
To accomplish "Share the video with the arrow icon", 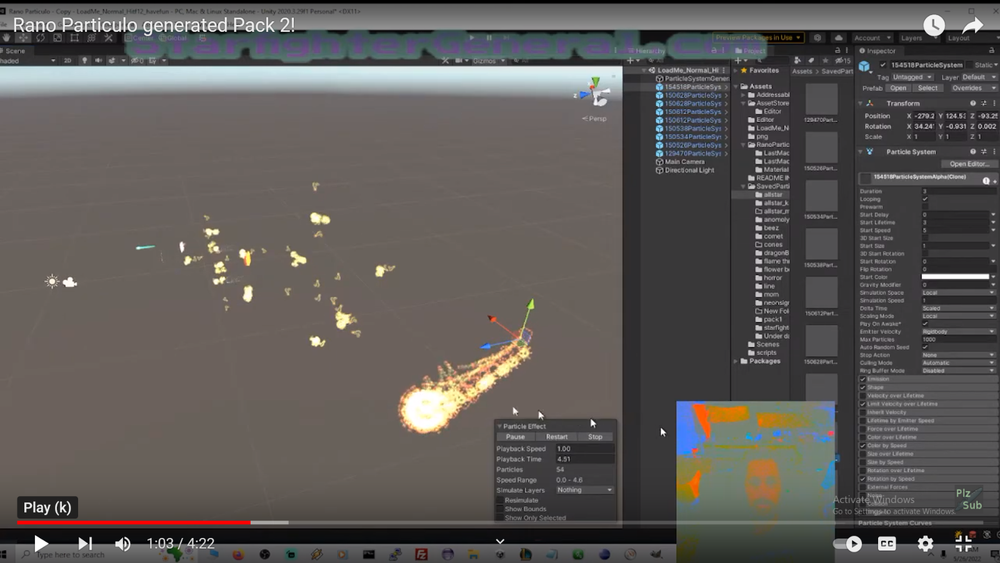I will (x=973, y=25).
